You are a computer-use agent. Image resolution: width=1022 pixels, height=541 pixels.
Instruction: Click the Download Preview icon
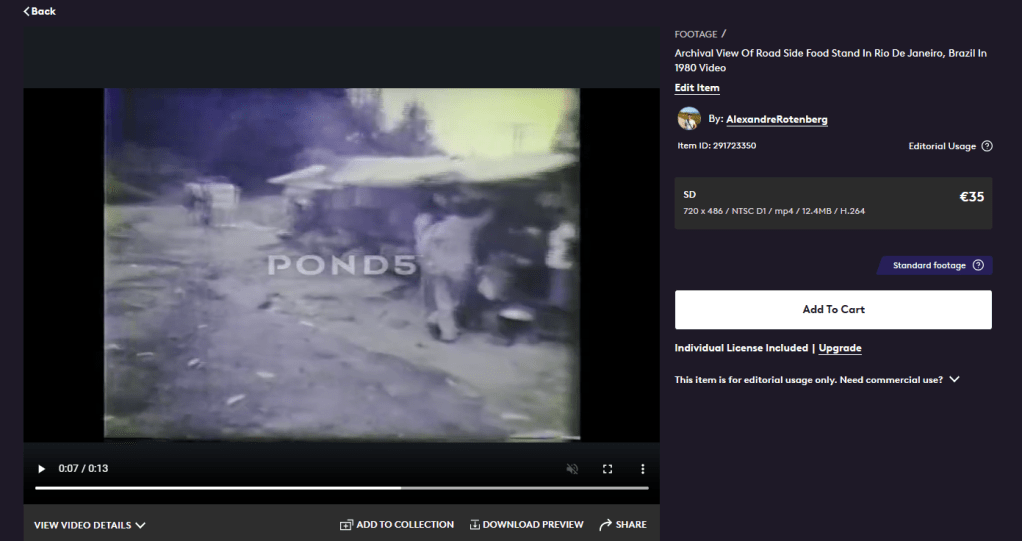pos(475,525)
